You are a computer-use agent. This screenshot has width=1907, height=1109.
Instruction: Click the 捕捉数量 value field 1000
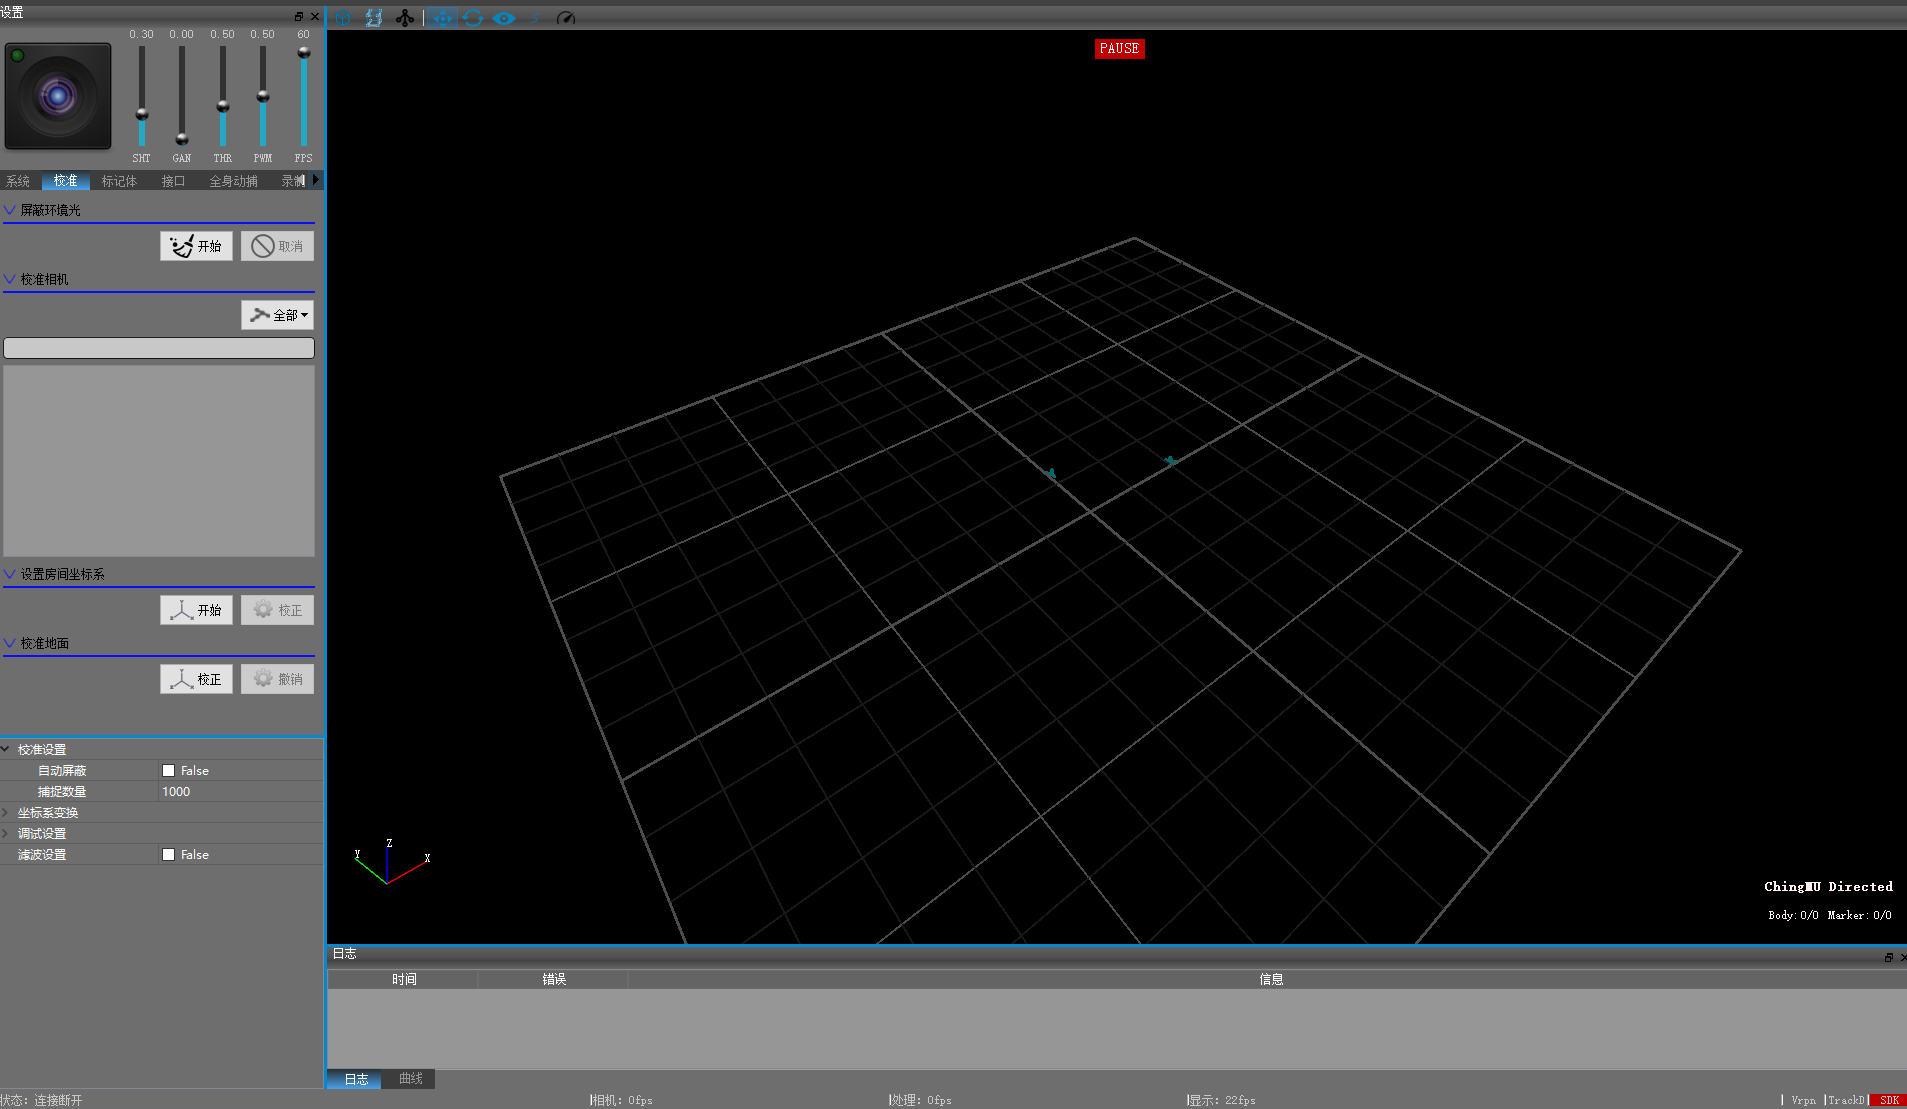[x=241, y=792]
